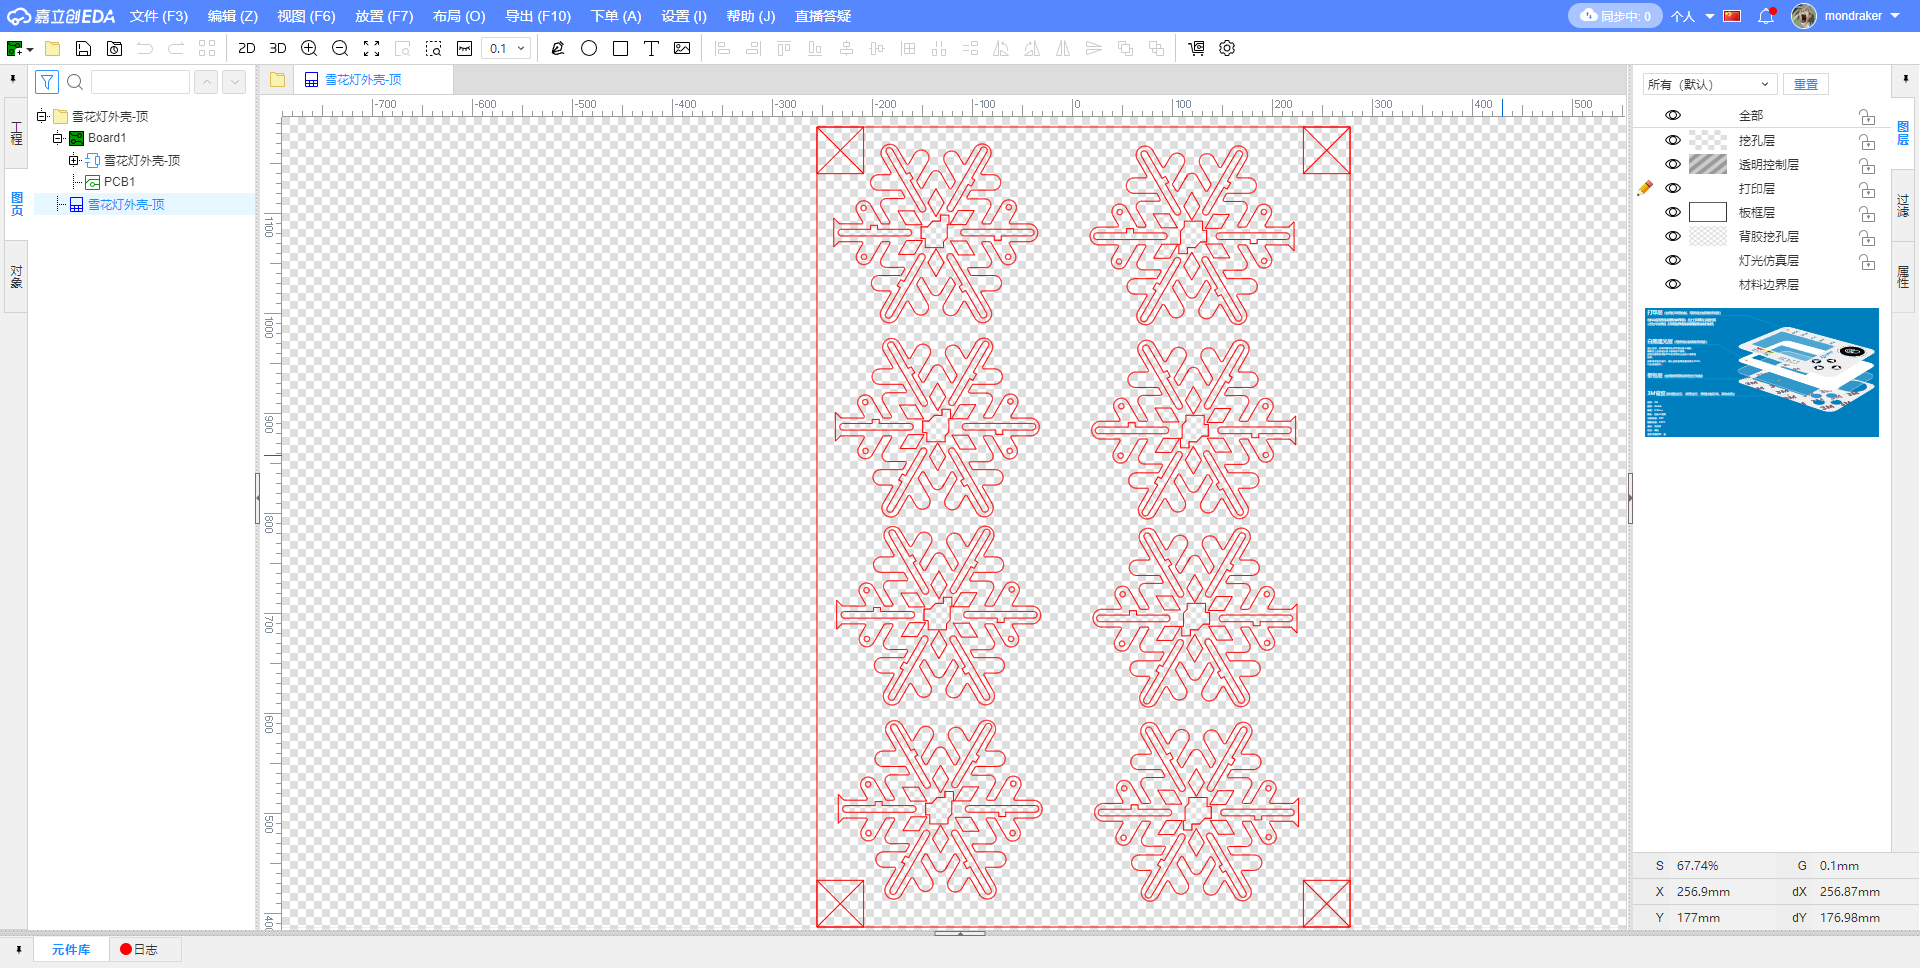Hide the 板框层 layer
The width and height of the screenshot is (1920, 968).
tap(1673, 212)
